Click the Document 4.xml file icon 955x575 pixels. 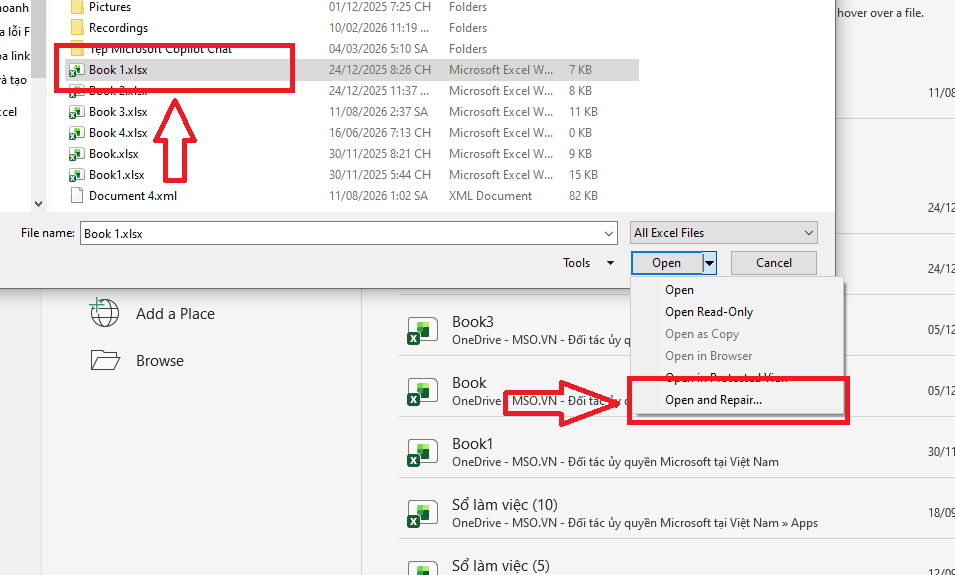[76, 196]
